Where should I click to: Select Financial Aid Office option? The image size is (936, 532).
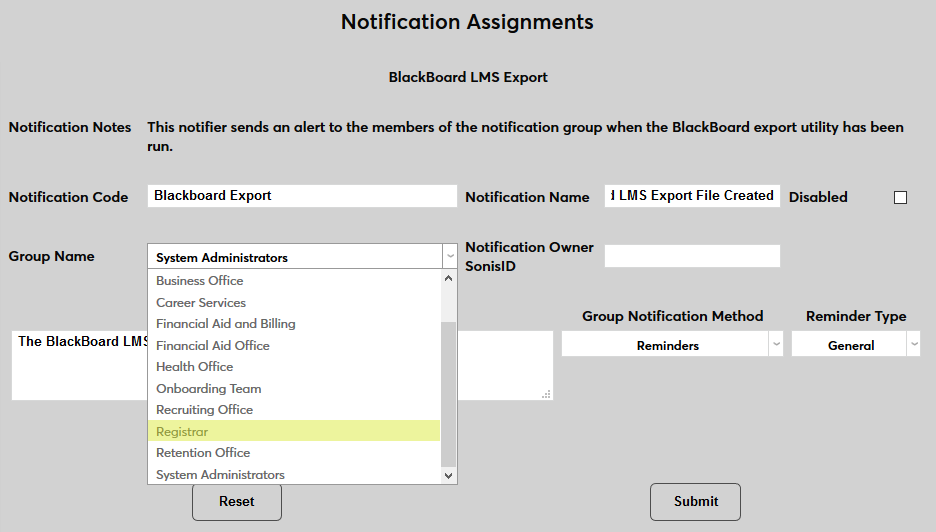pyautogui.click(x=294, y=346)
